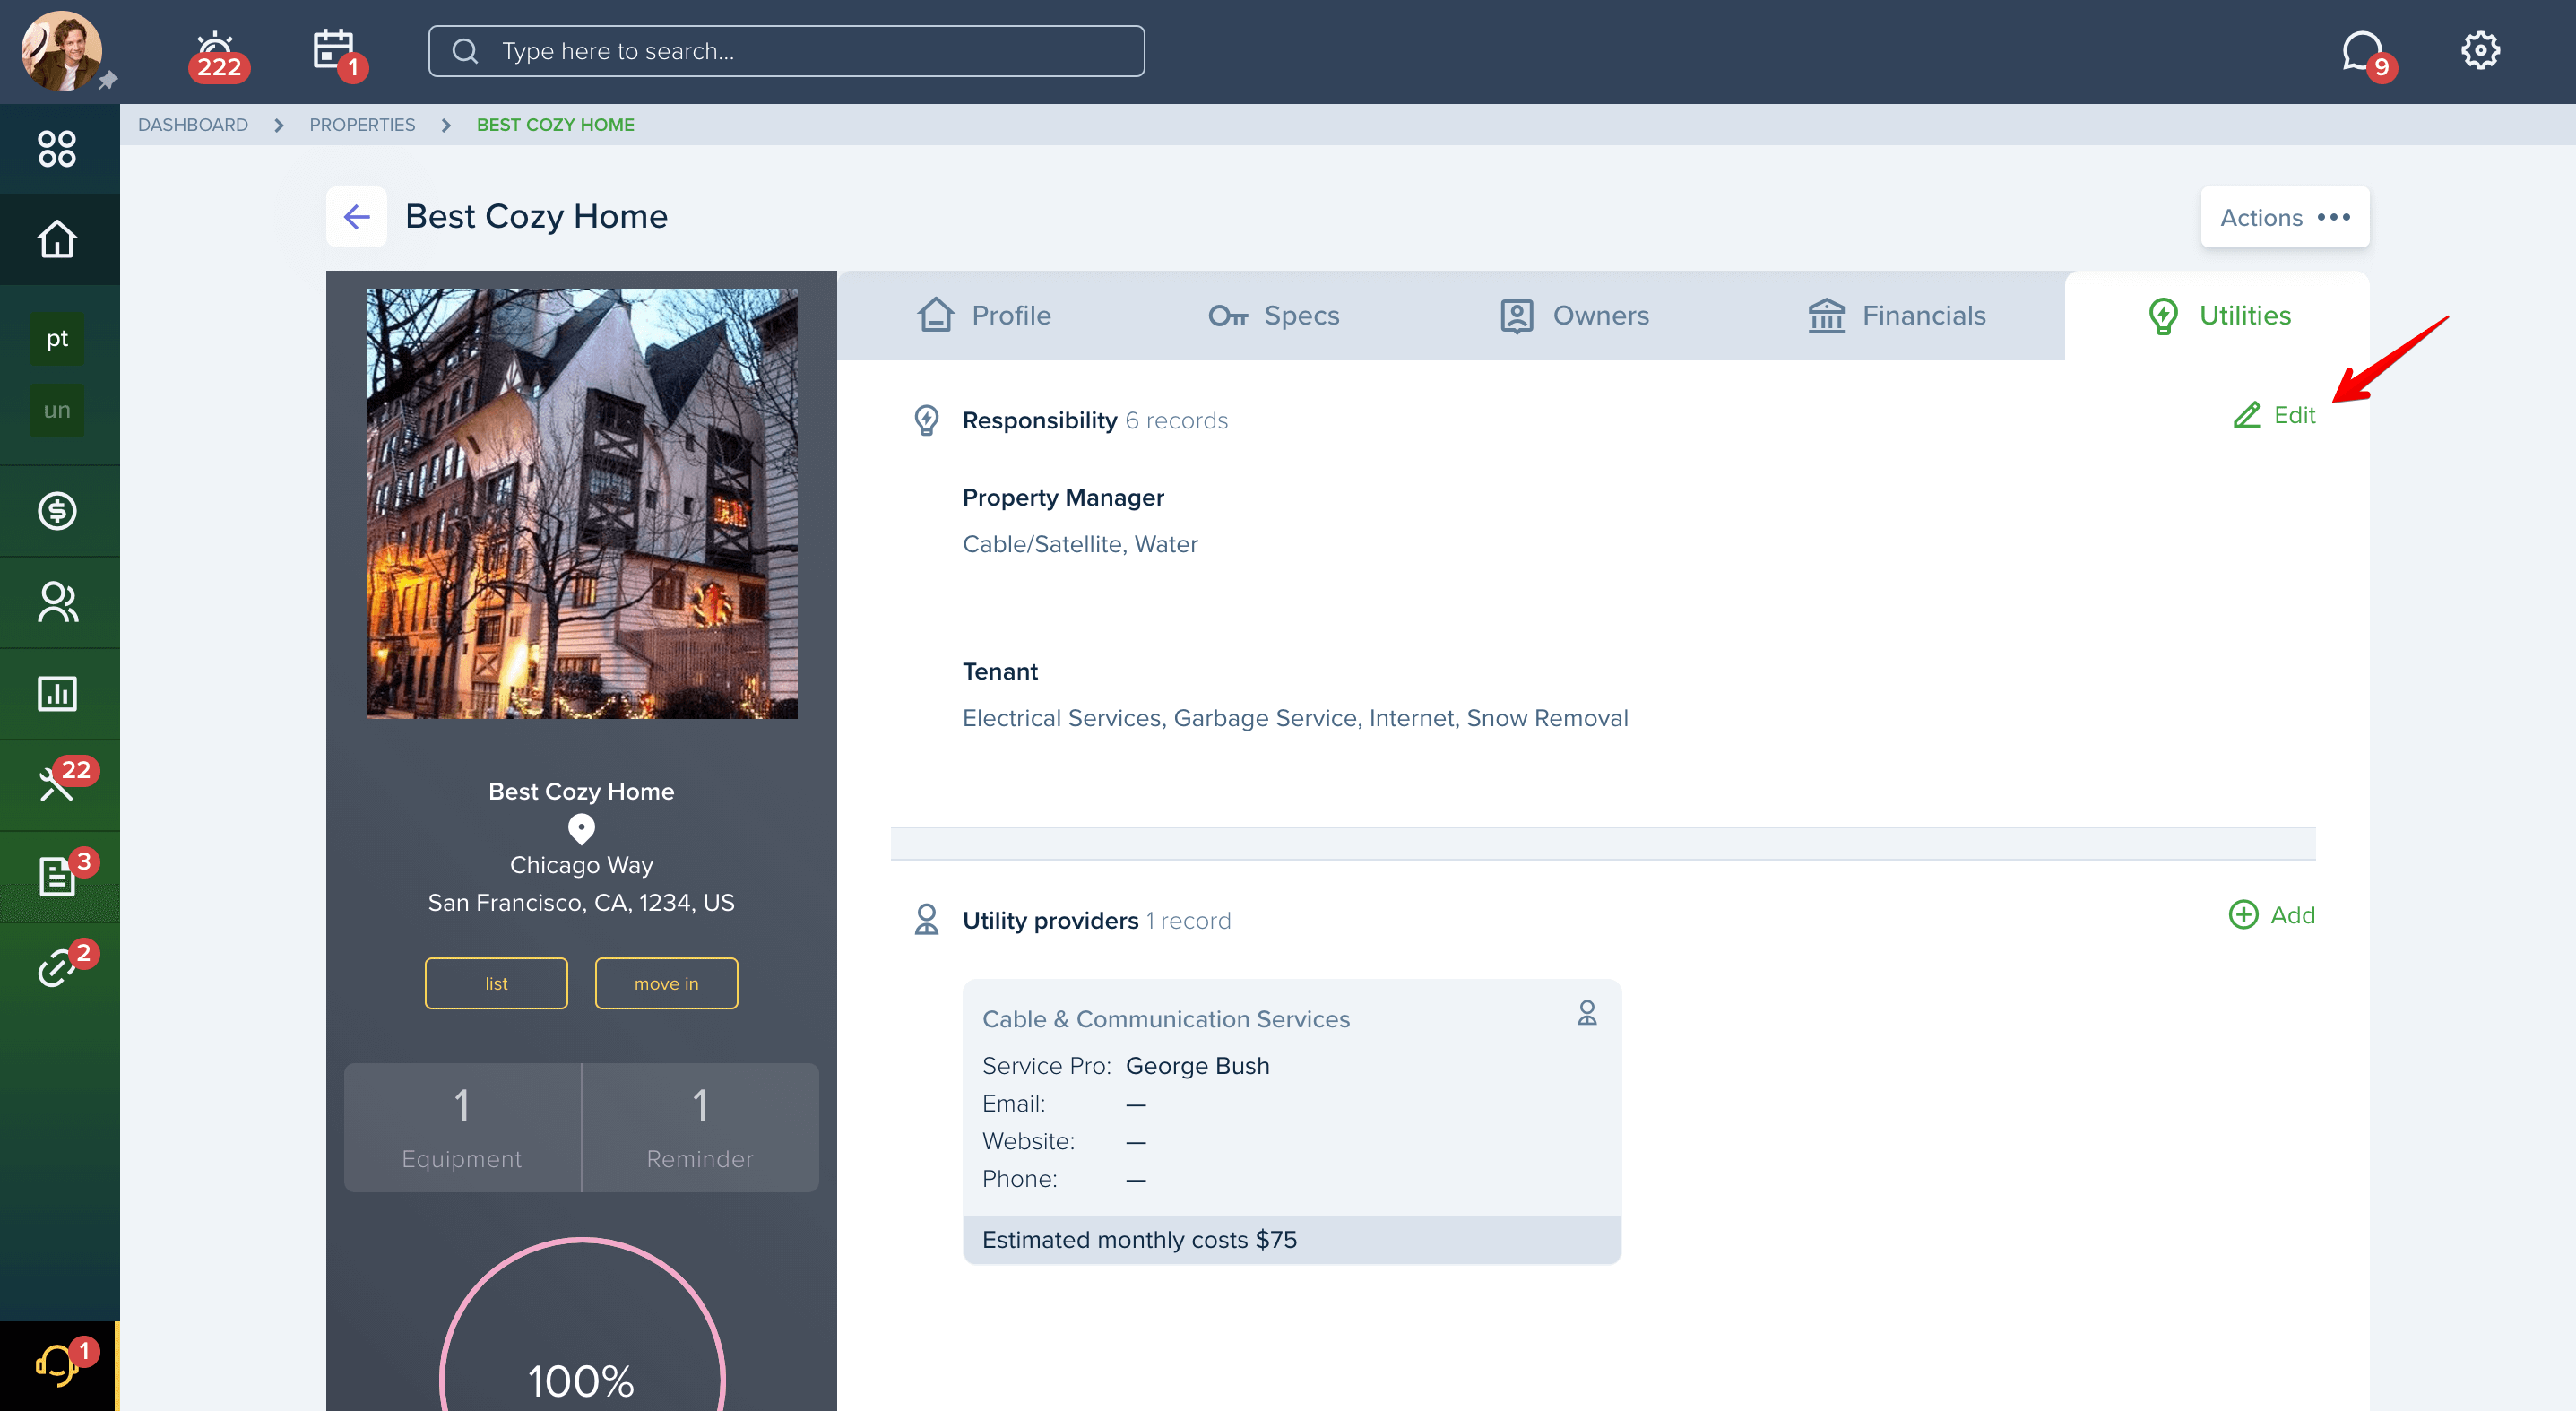The image size is (2576, 1411).
Task: Switch to the Specs tab
Action: pos(1273,315)
